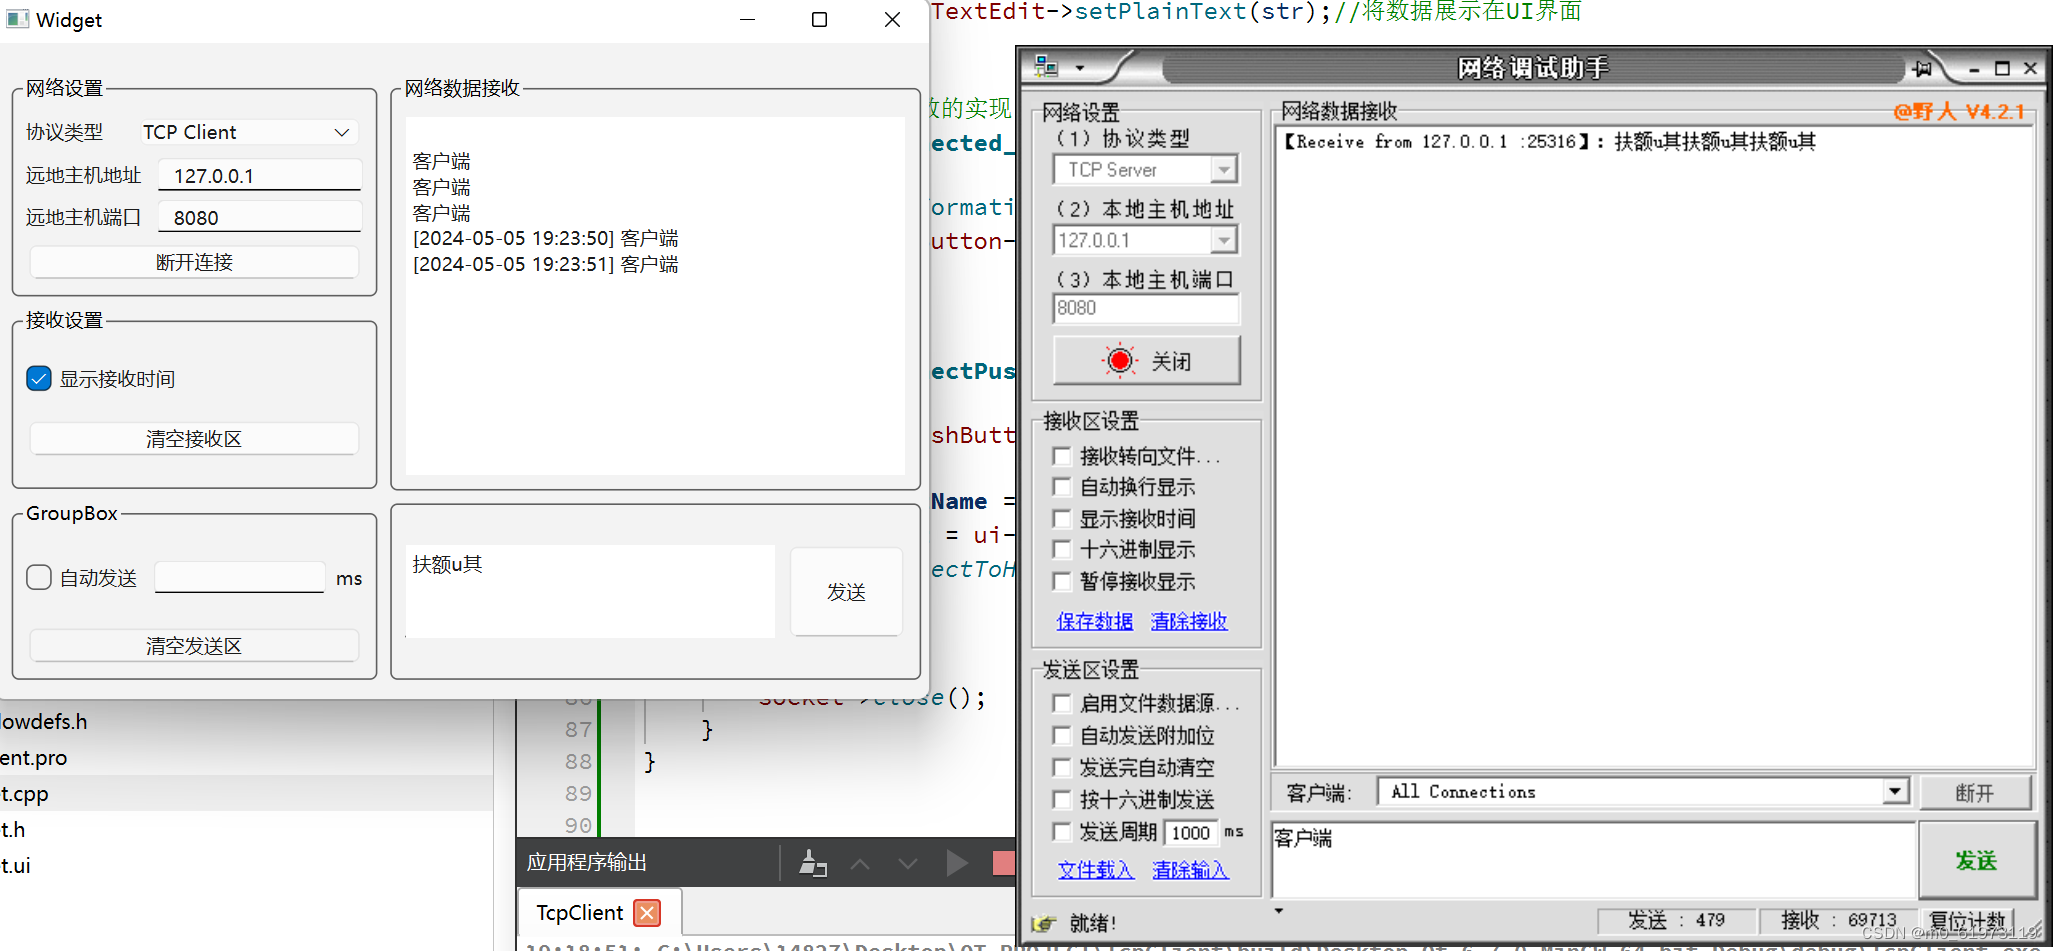Close the TcpClient output tab
This screenshot has height=951, width=2053.
pyautogui.click(x=648, y=913)
